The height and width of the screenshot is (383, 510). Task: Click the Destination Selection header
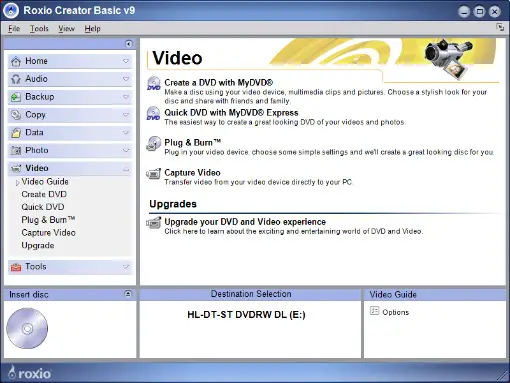251,294
